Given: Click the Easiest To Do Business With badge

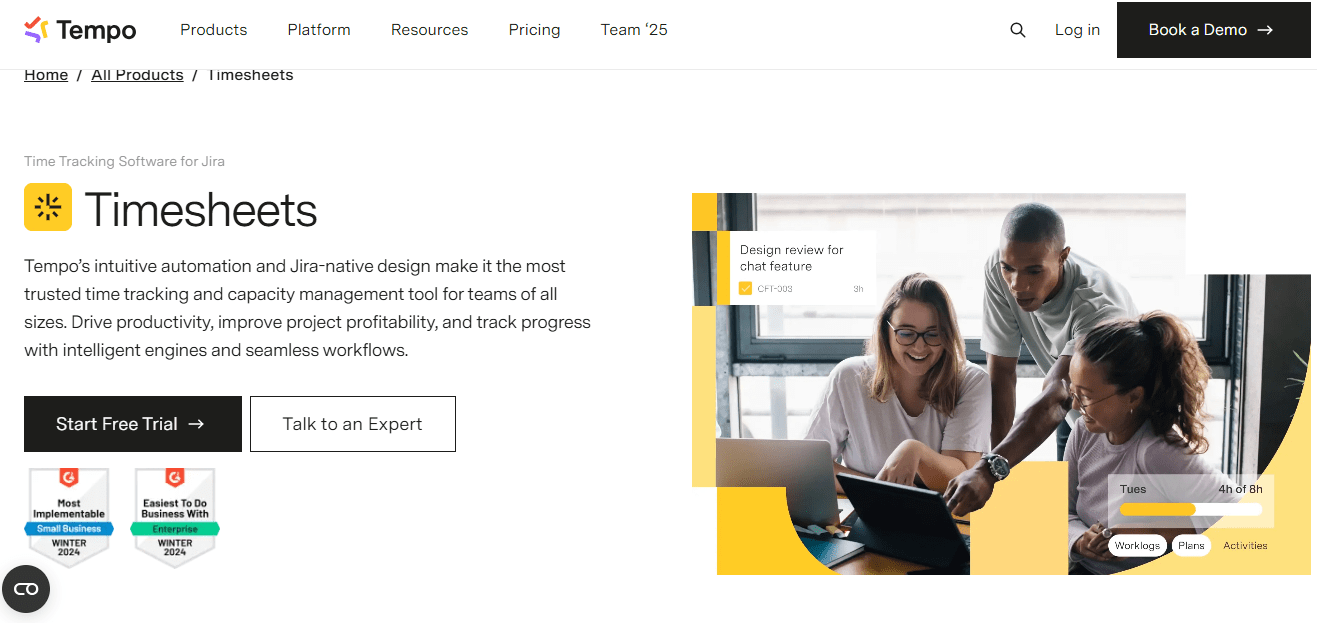Looking at the screenshot, I should [175, 517].
